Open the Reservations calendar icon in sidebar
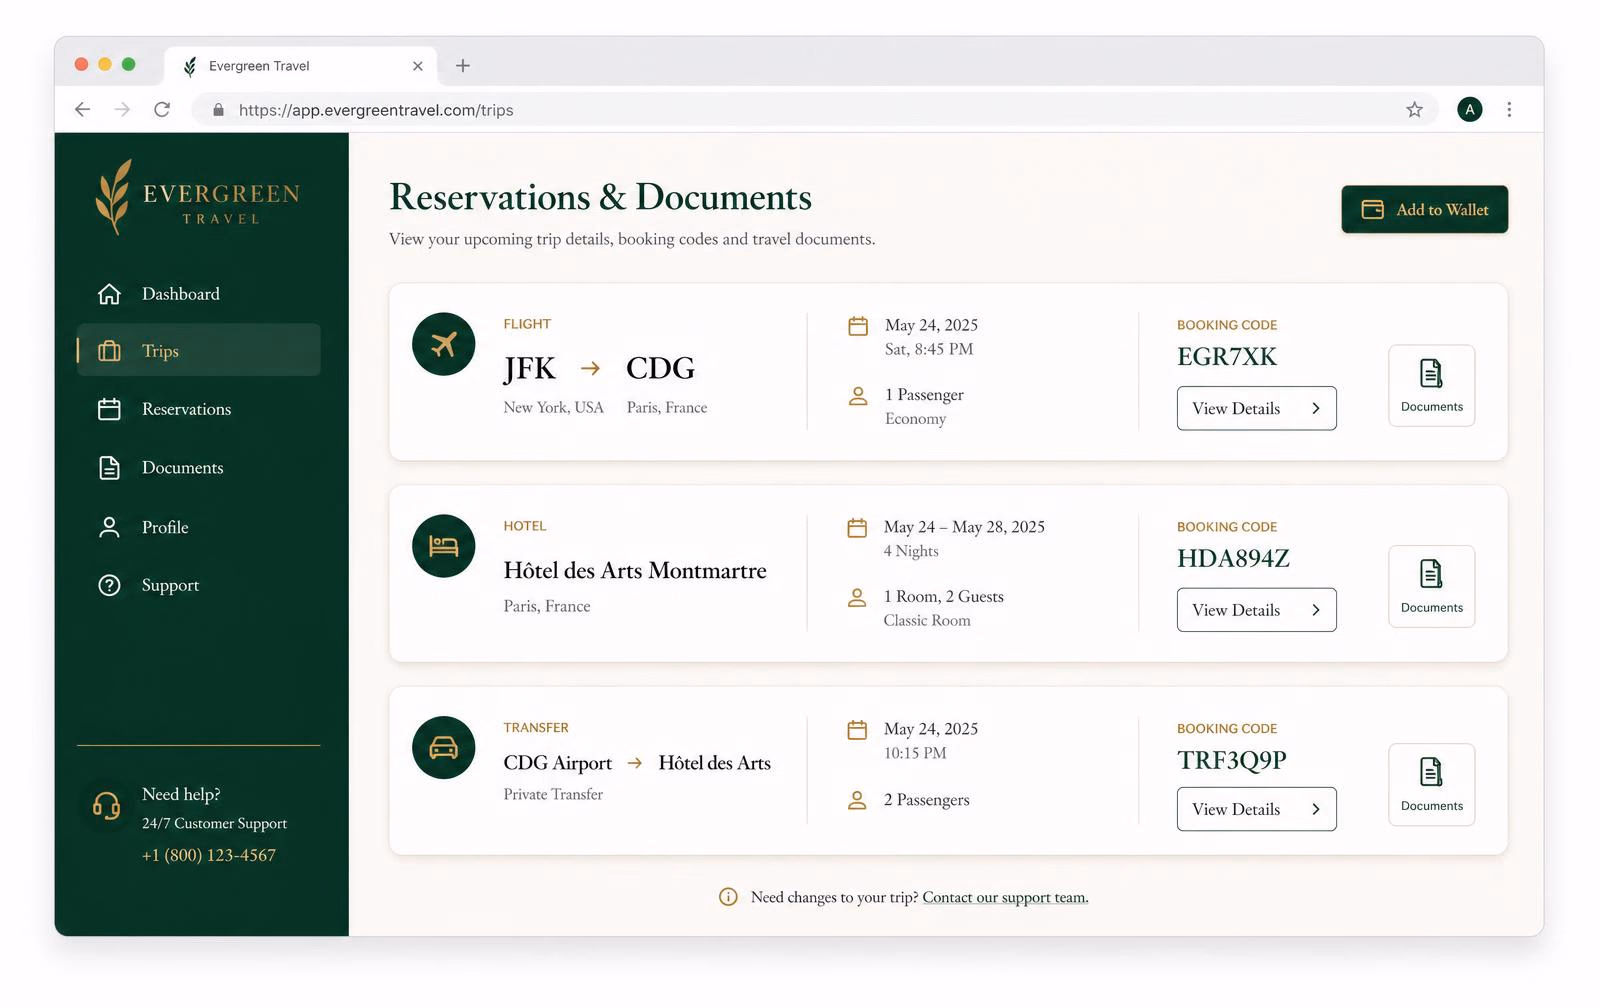 [x=109, y=409]
